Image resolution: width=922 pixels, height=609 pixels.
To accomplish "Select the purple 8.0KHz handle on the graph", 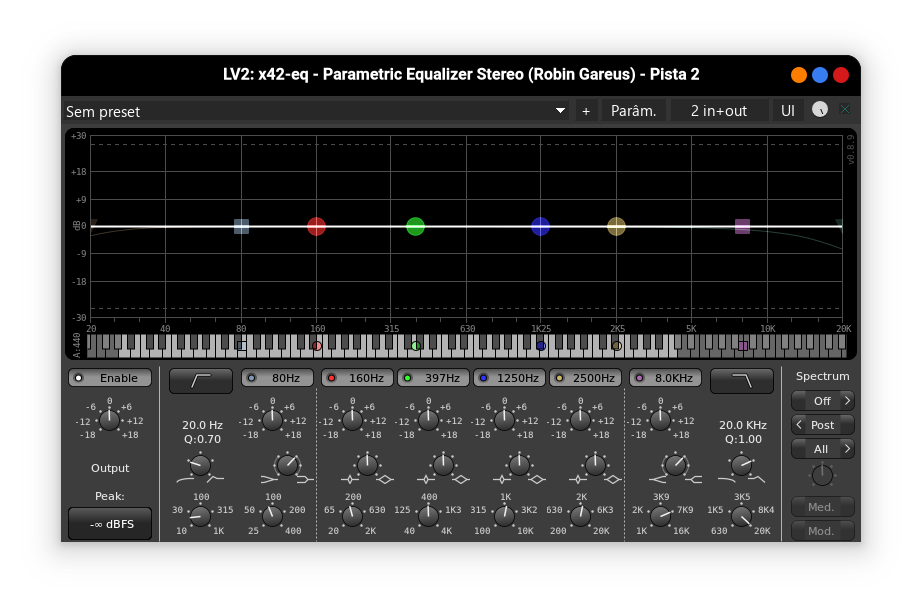I will (x=742, y=227).
